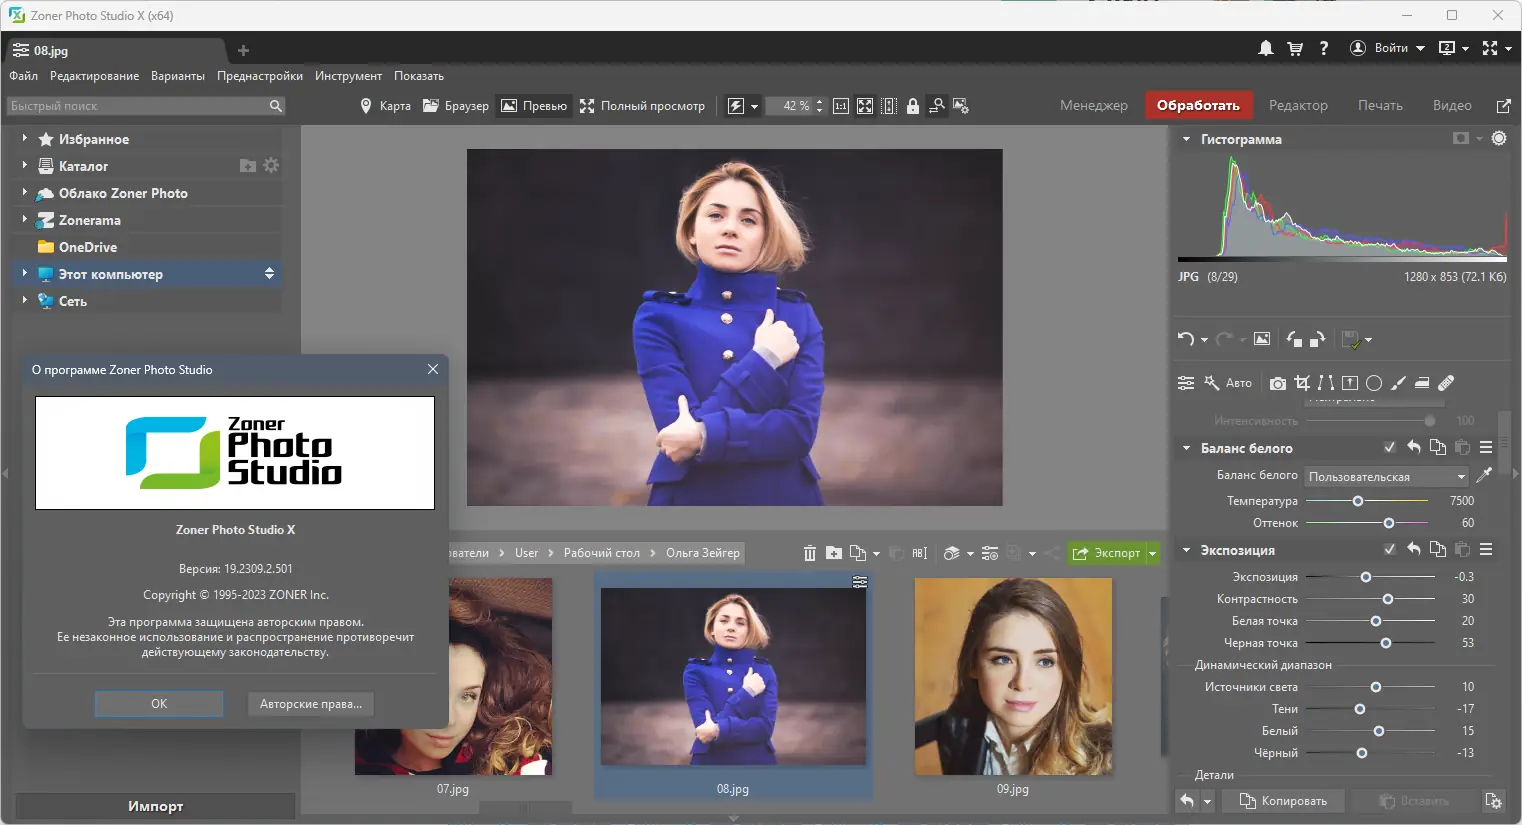The width and height of the screenshot is (1522, 825).
Task: Expand the Избранное tree item
Action: click(24, 139)
